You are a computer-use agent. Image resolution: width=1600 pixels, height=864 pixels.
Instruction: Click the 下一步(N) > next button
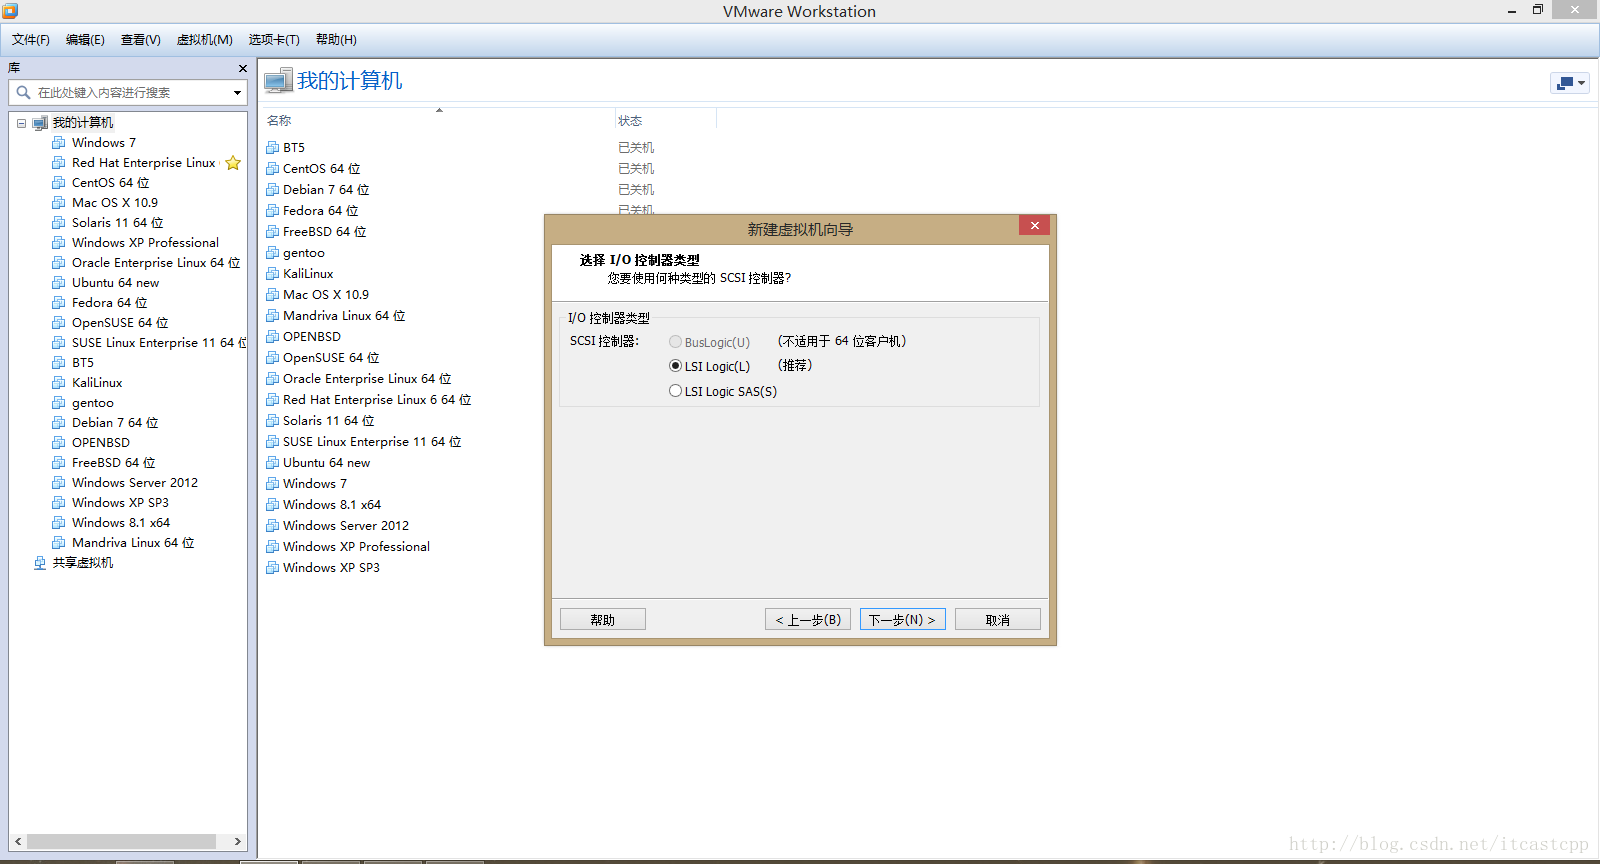click(902, 620)
